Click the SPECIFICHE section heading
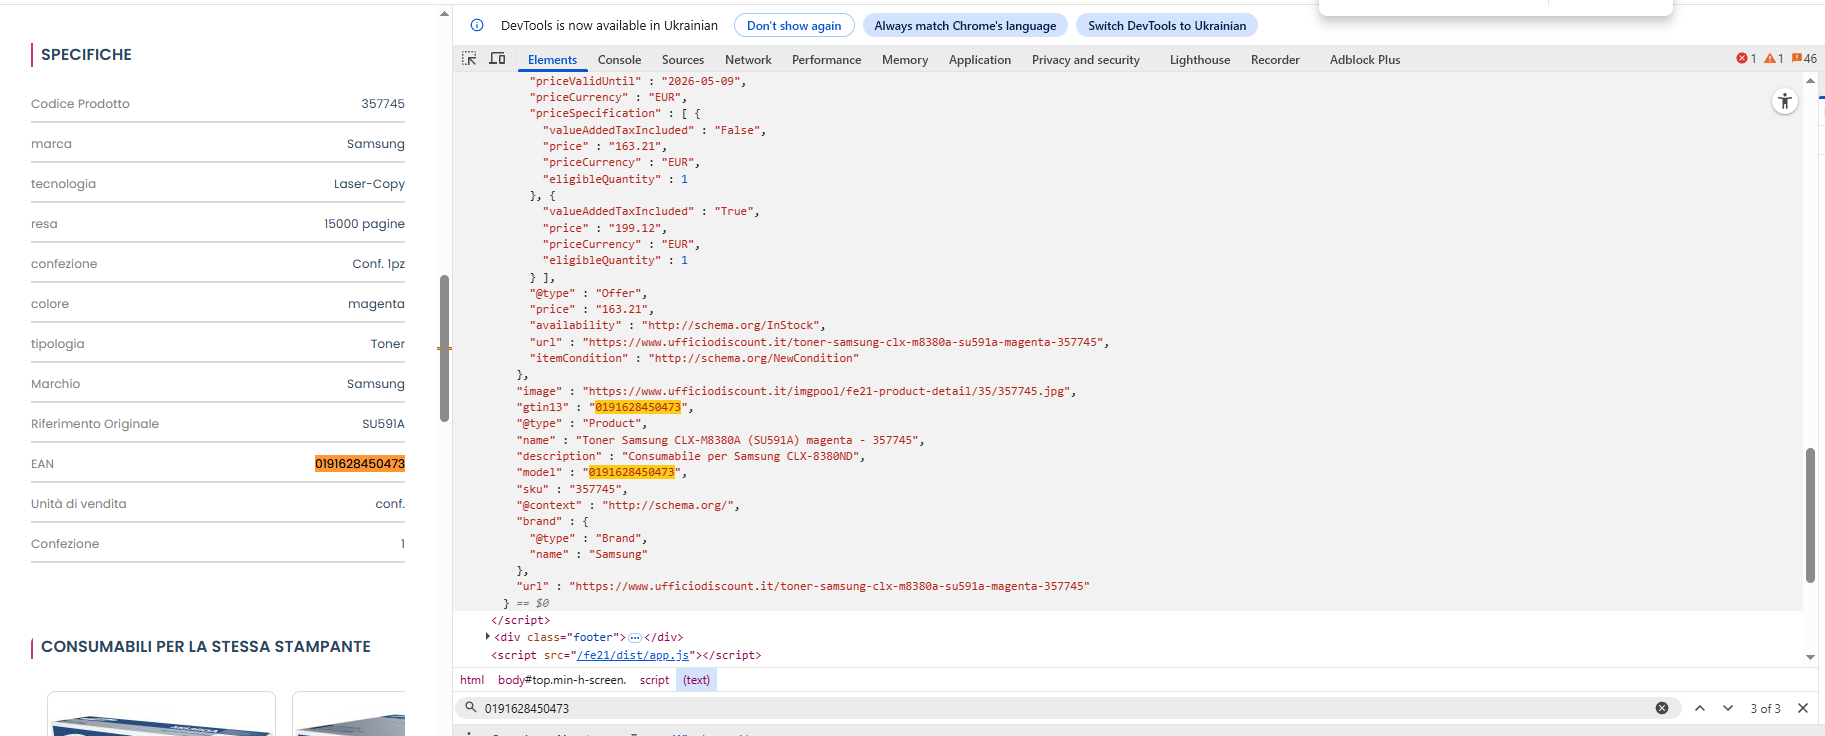 pyautogui.click(x=86, y=55)
